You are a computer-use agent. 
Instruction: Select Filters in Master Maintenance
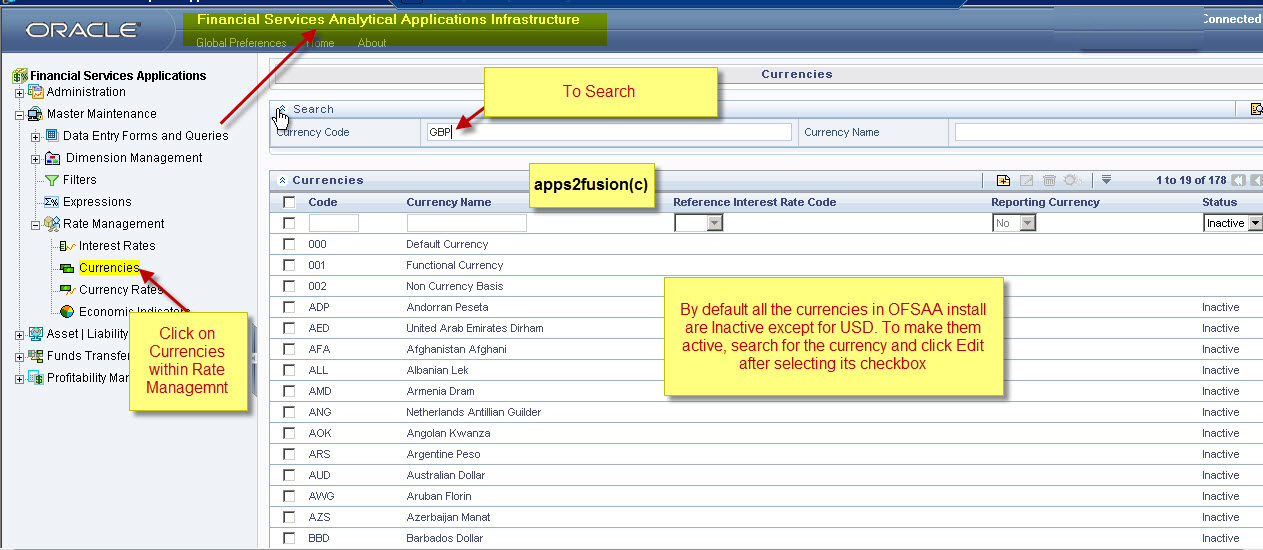click(x=80, y=180)
